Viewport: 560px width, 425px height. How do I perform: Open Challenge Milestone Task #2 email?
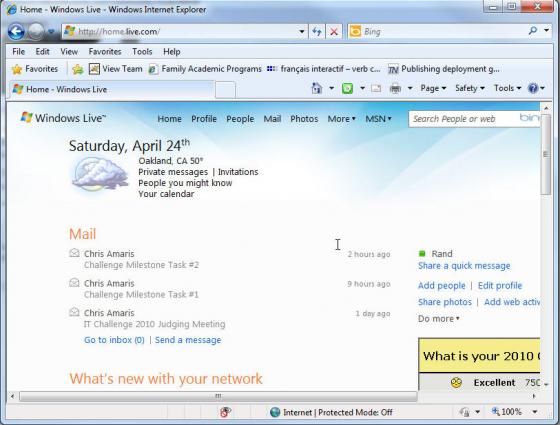pyautogui.click(x=141, y=265)
